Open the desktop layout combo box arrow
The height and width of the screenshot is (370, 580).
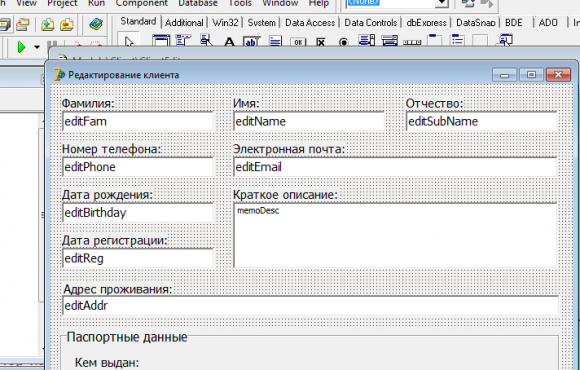point(442,4)
